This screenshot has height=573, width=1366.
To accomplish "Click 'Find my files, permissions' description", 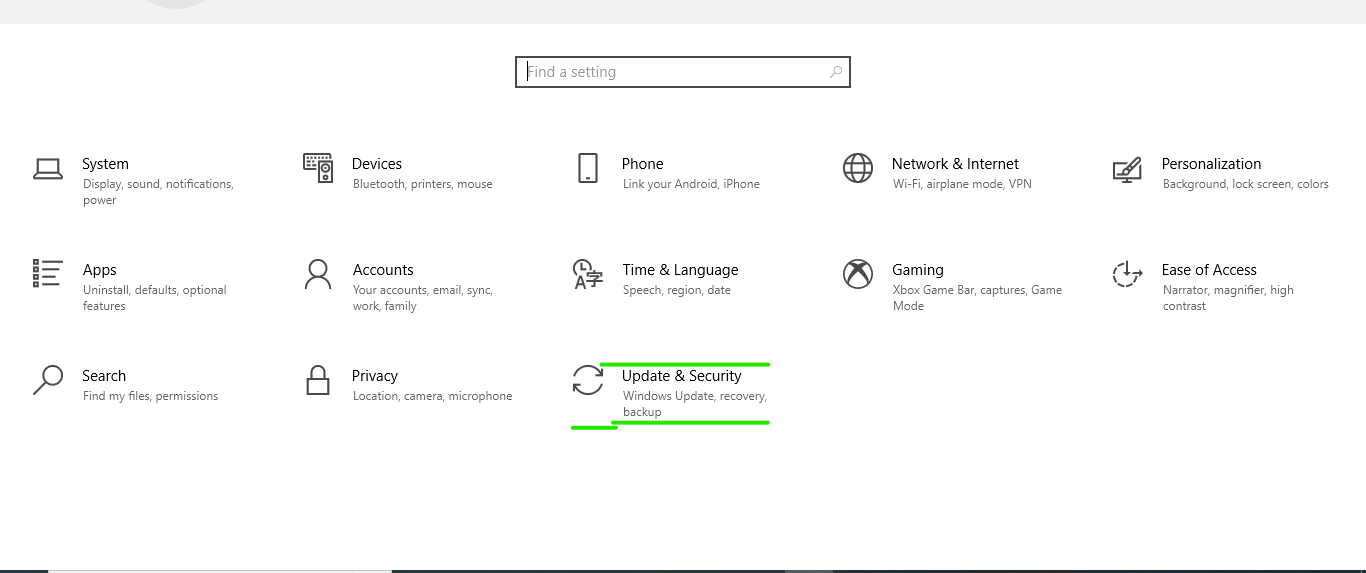I will pyautogui.click(x=150, y=396).
